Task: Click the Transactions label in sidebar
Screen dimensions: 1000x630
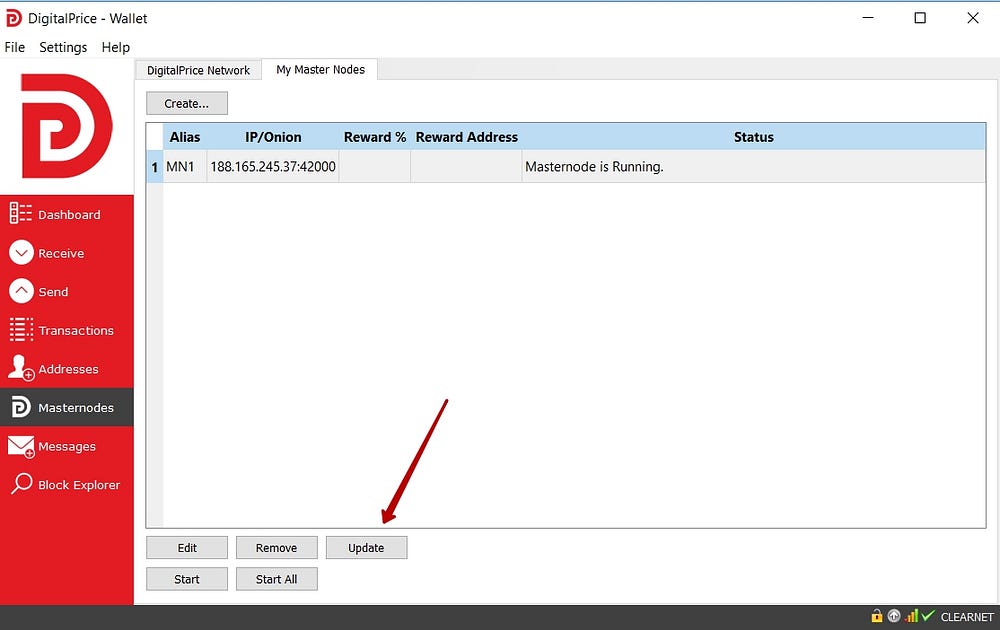Action: (76, 330)
